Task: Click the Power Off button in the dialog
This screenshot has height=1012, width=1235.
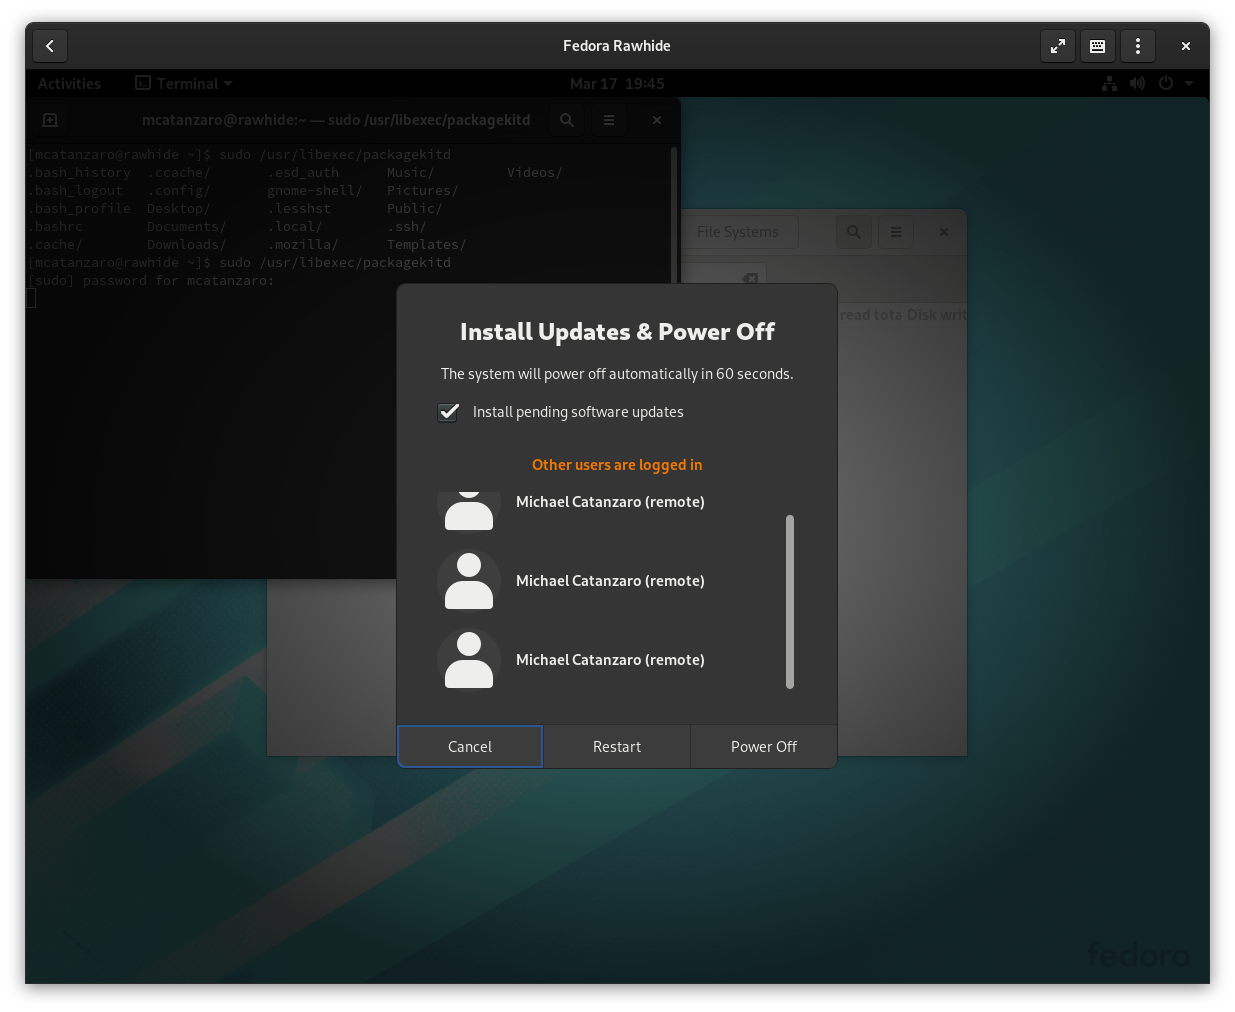Action: tap(764, 747)
